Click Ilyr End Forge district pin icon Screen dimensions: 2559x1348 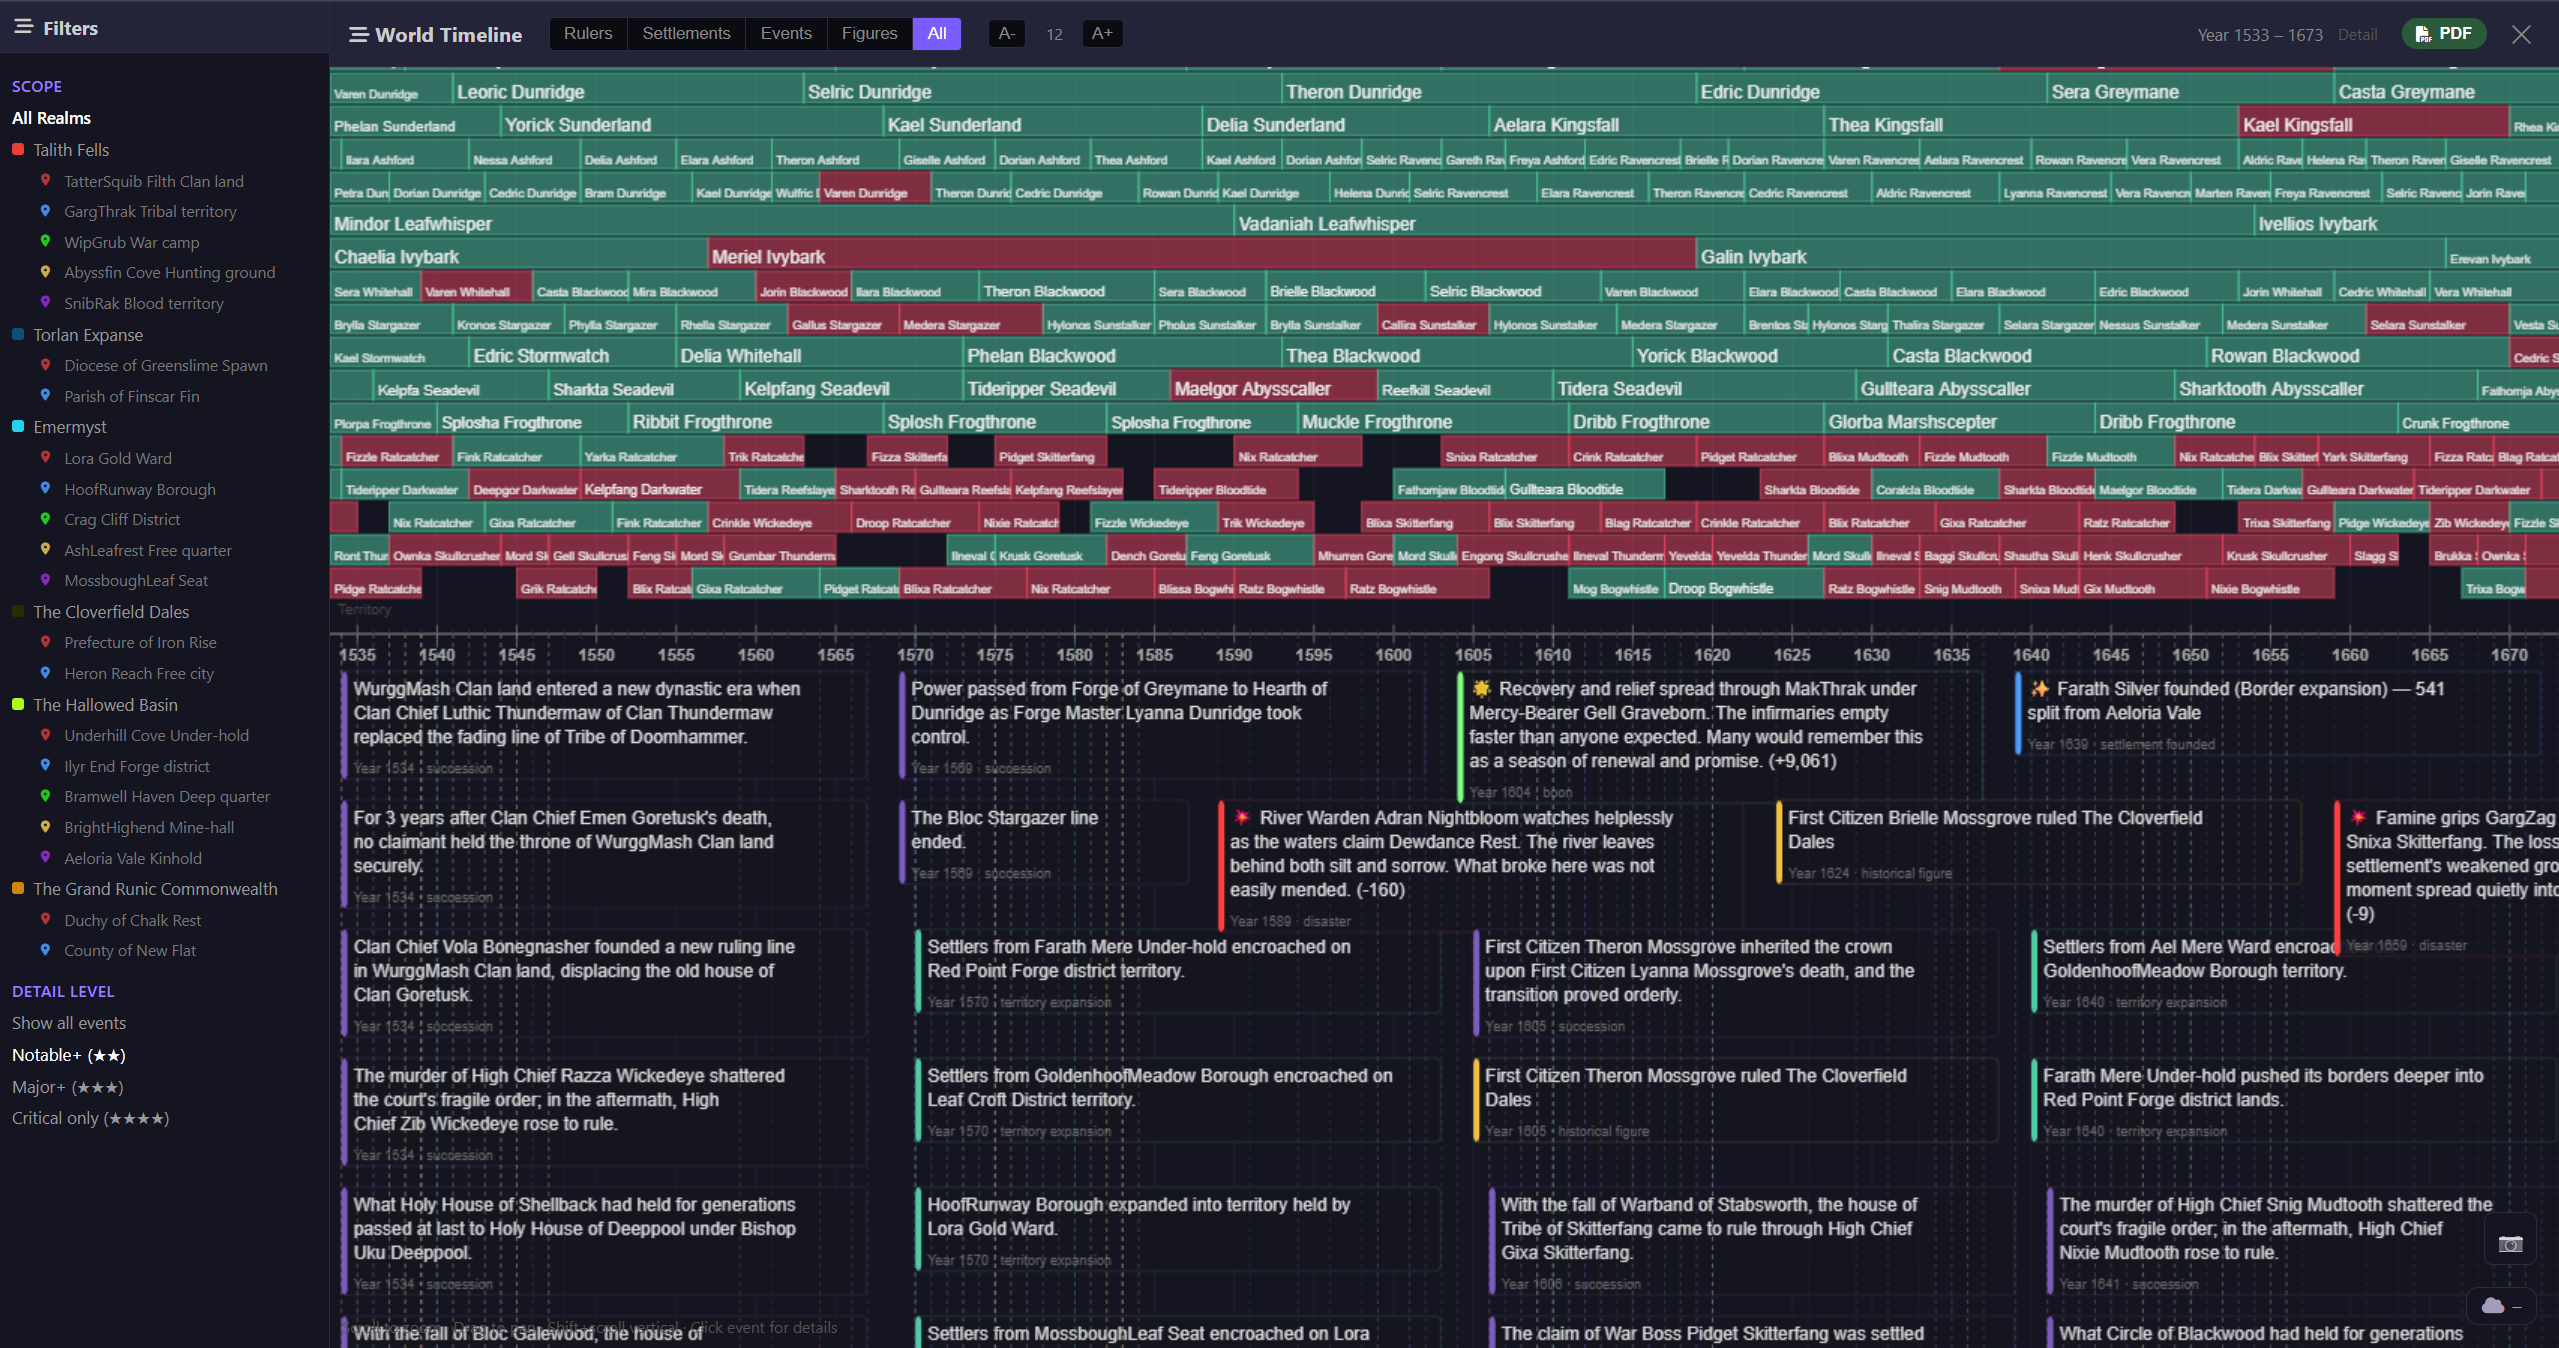pyautogui.click(x=45, y=765)
